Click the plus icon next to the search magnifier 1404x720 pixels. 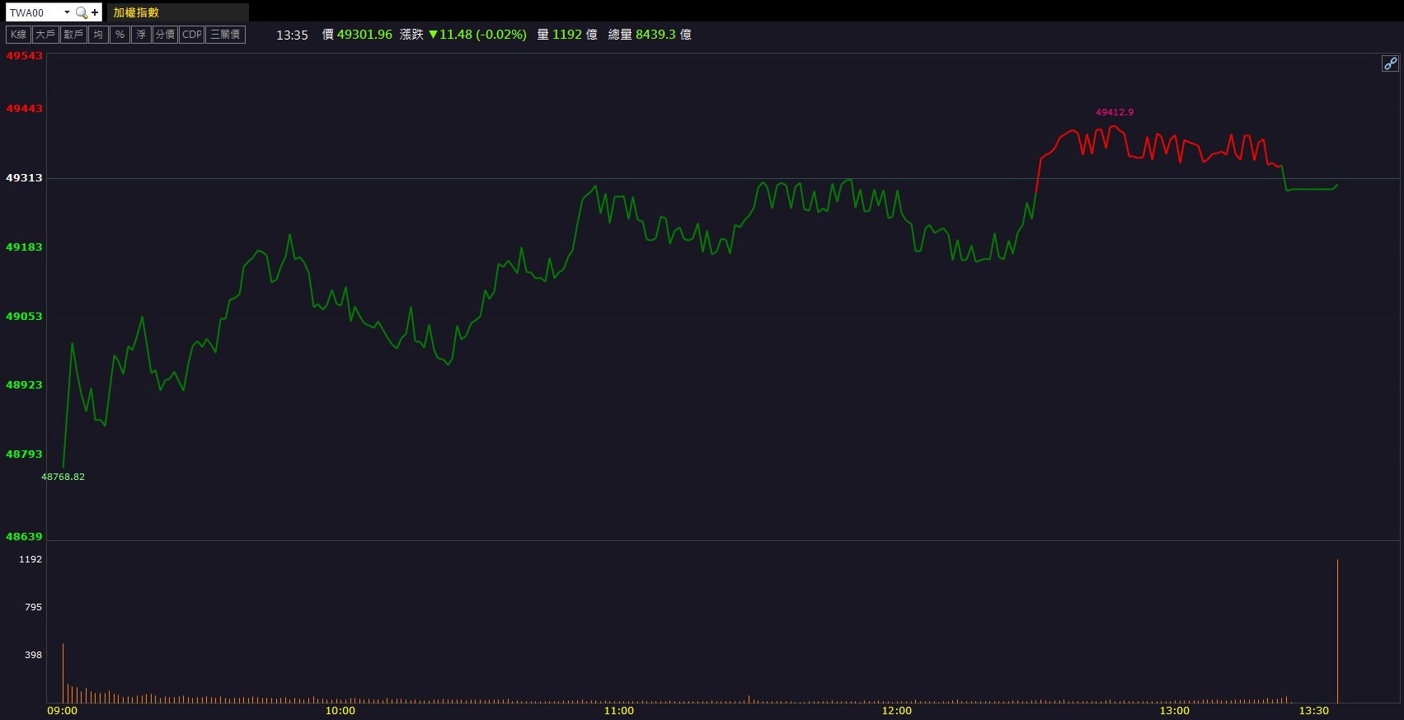95,13
